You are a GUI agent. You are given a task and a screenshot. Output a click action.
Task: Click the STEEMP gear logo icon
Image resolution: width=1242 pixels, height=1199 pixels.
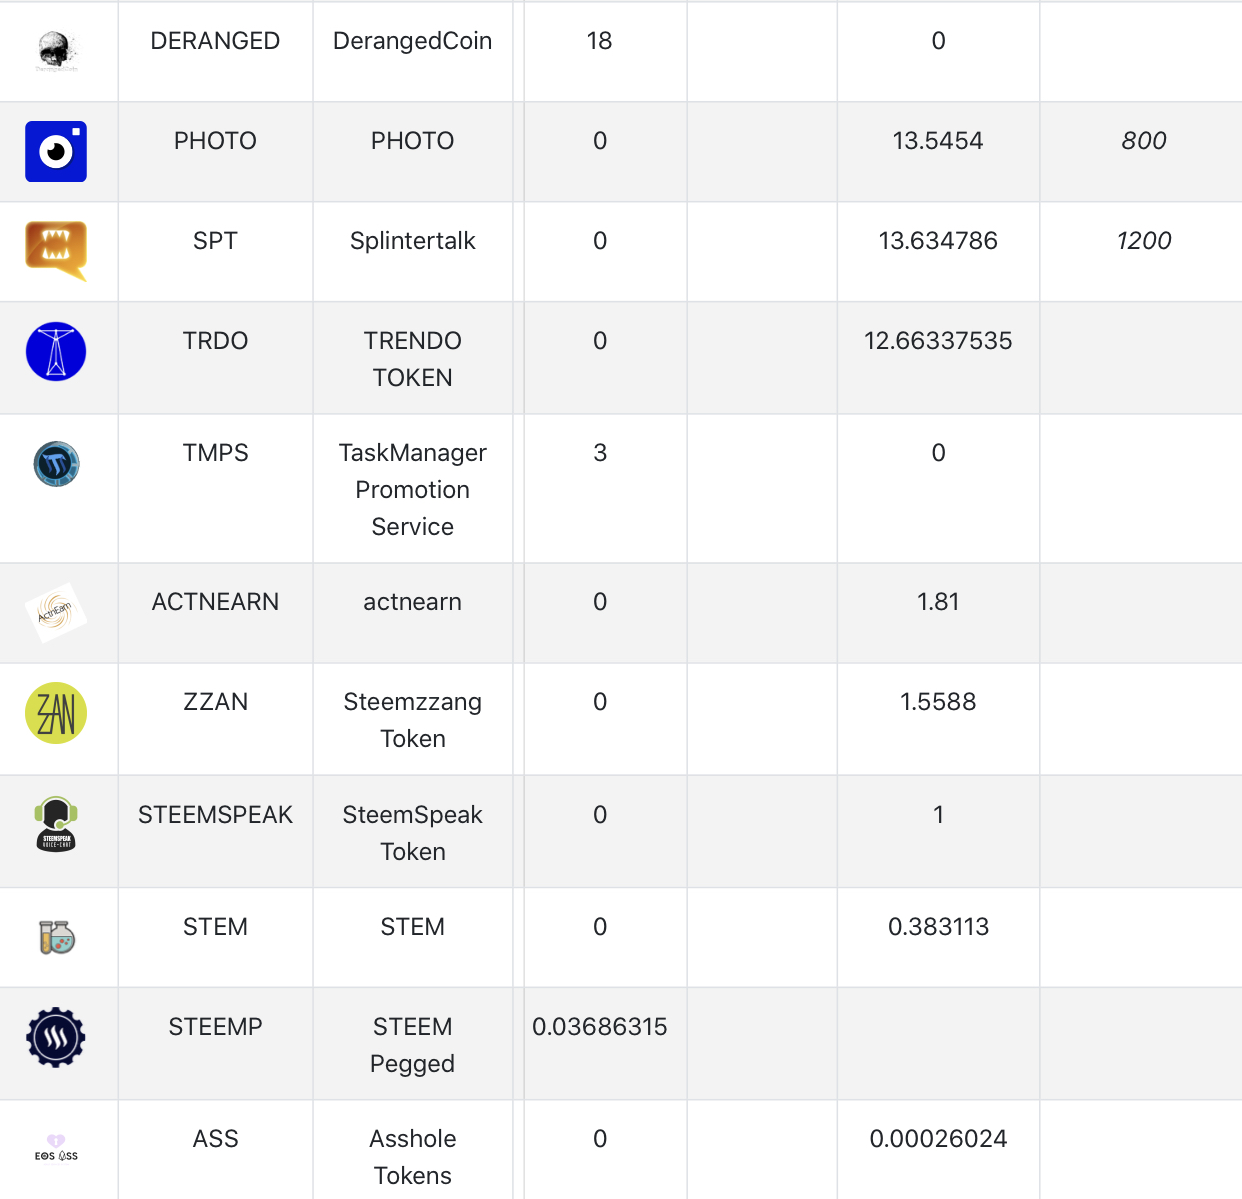point(56,1037)
